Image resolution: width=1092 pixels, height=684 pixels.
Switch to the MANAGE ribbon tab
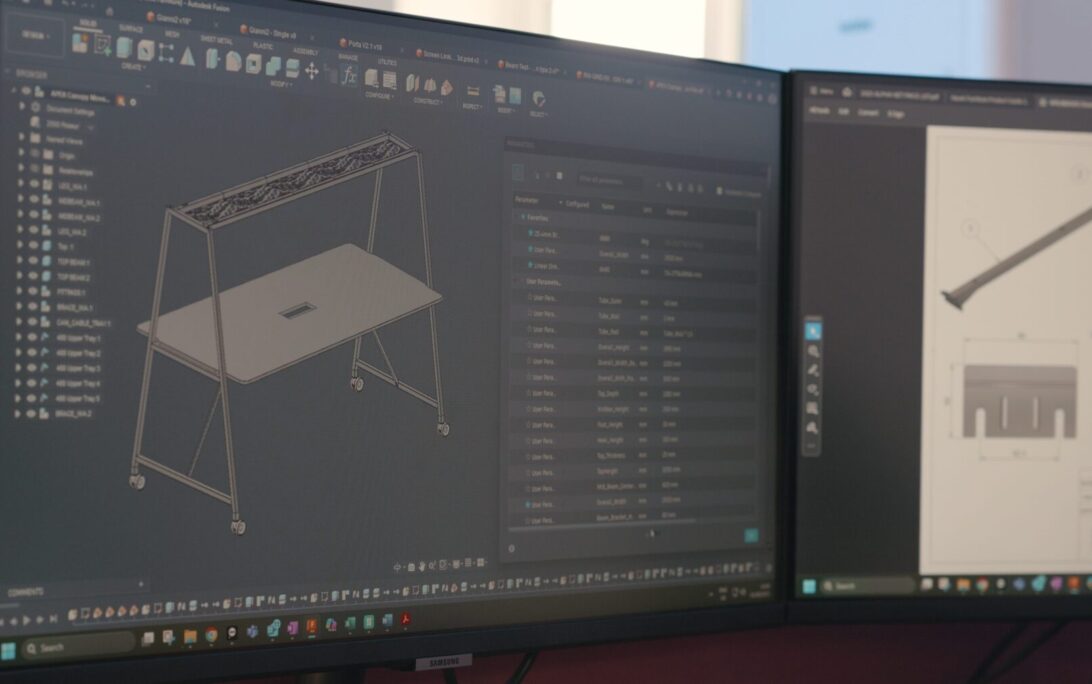click(348, 57)
